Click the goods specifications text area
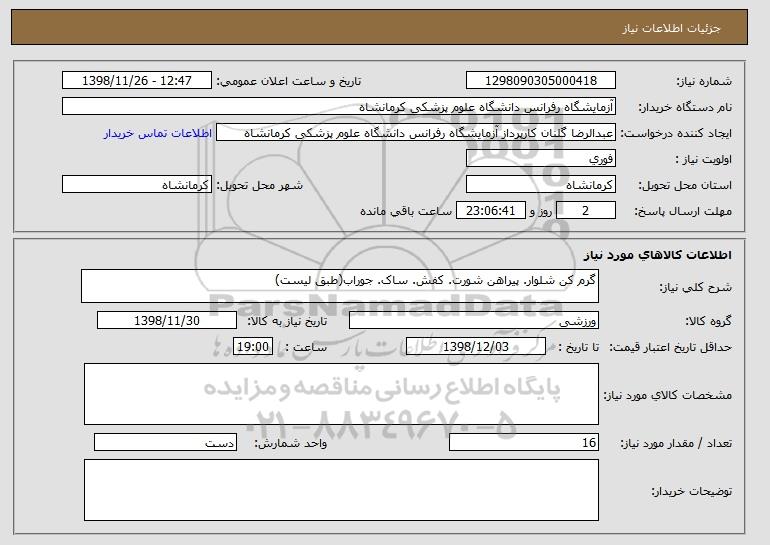 coord(341,394)
